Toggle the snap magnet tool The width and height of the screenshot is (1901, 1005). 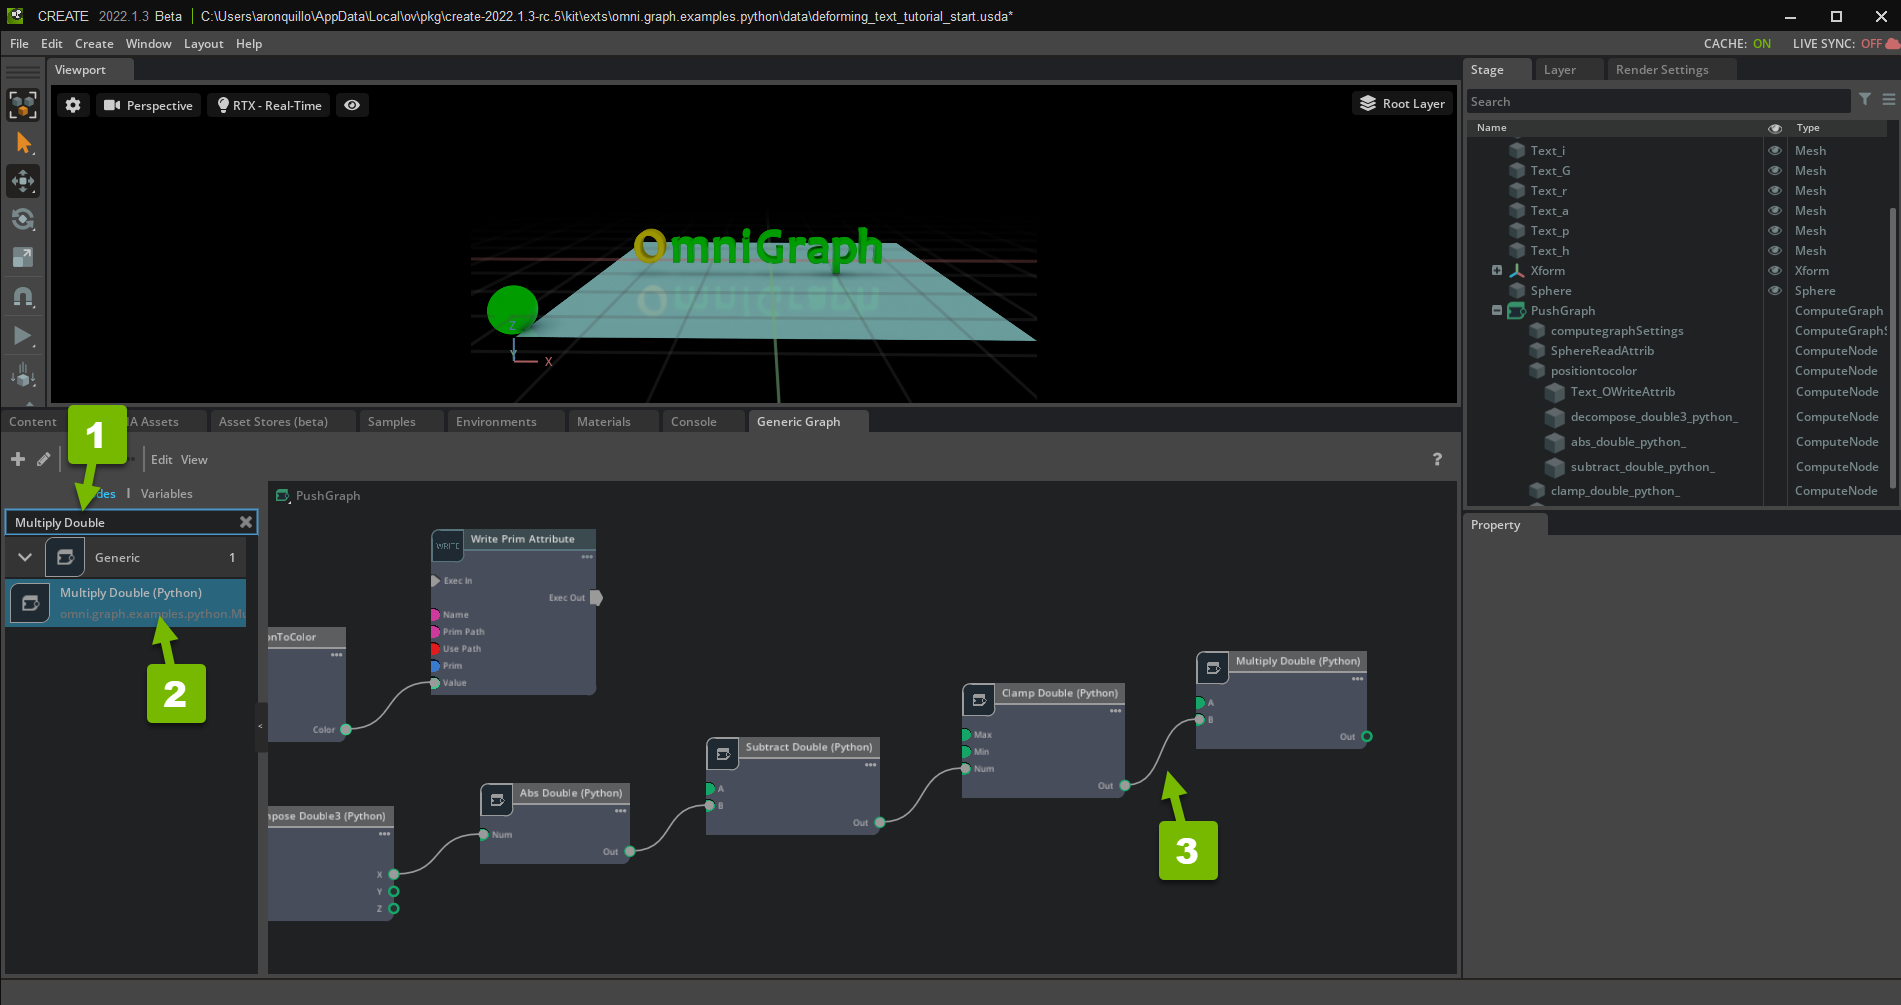[23, 297]
